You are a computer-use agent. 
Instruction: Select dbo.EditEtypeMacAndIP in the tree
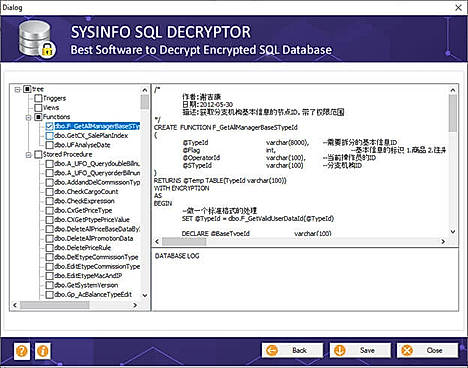pyautogui.click(x=88, y=276)
